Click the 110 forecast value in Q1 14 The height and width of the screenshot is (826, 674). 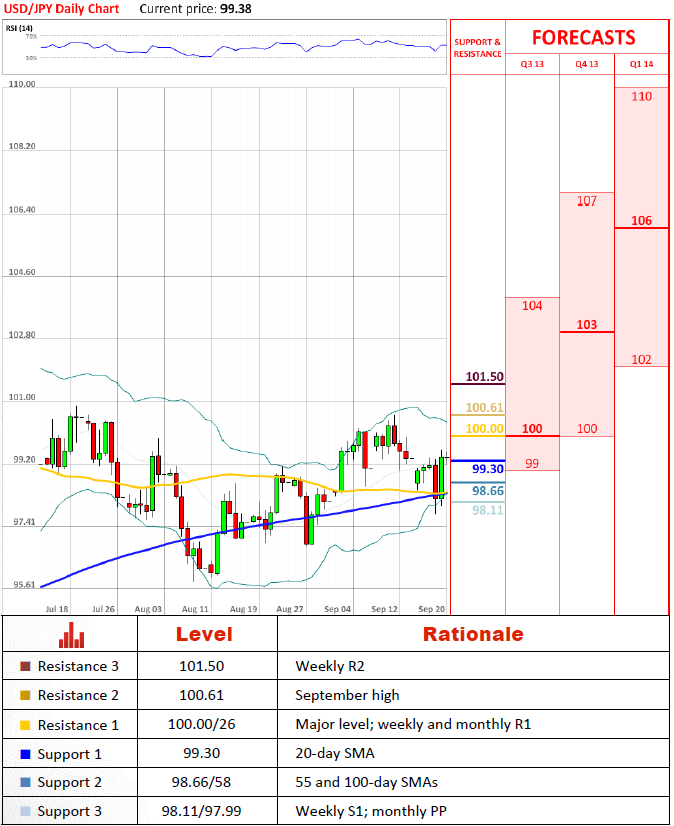pyautogui.click(x=642, y=97)
